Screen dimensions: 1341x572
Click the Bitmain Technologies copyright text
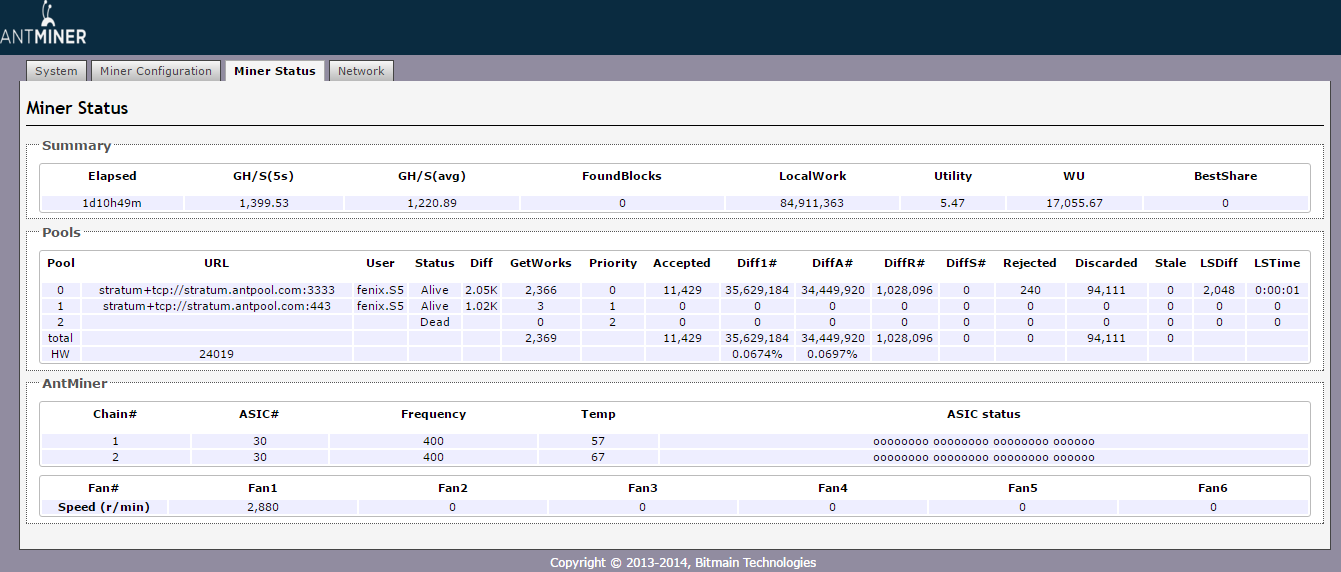(683, 562)
